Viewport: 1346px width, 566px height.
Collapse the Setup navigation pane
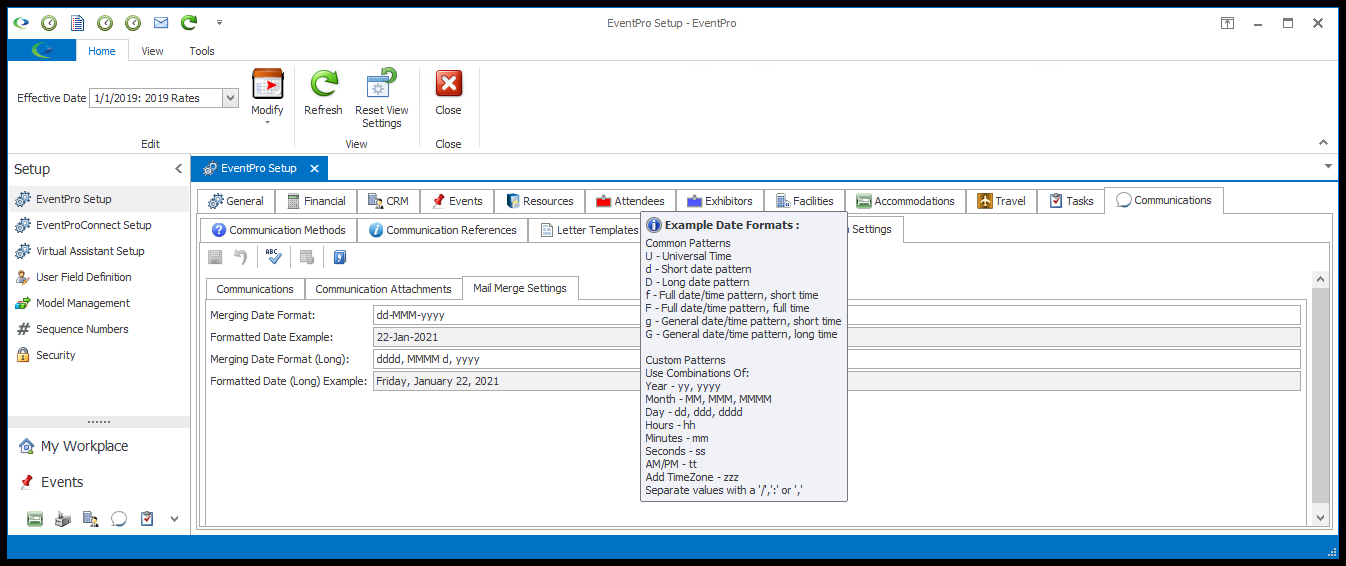click(178, 169)
